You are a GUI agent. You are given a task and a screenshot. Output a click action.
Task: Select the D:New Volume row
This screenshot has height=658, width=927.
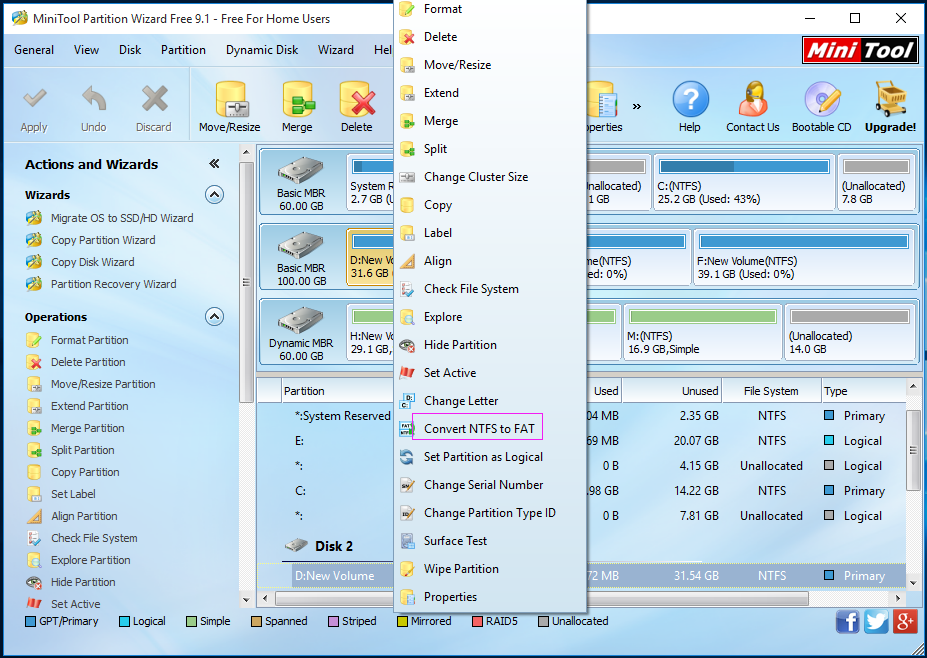coord(581,576)
